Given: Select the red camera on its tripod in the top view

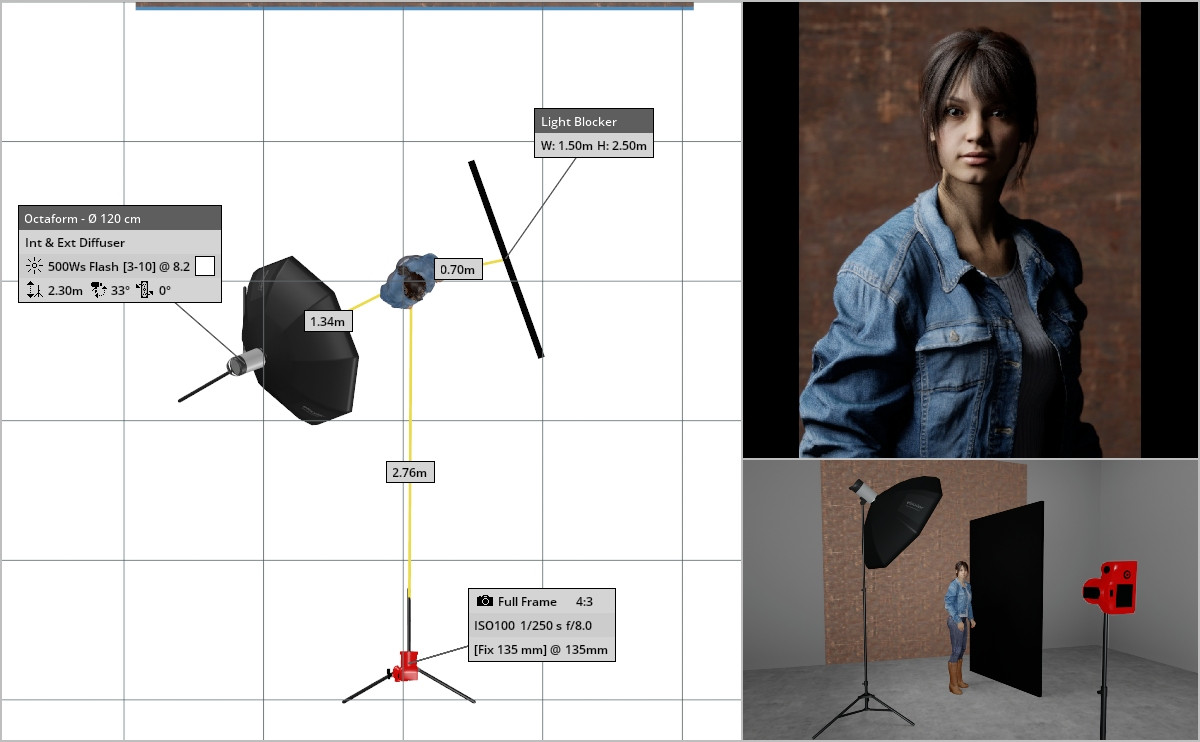Looking at the screenshot, I should [x=407, y=667].
